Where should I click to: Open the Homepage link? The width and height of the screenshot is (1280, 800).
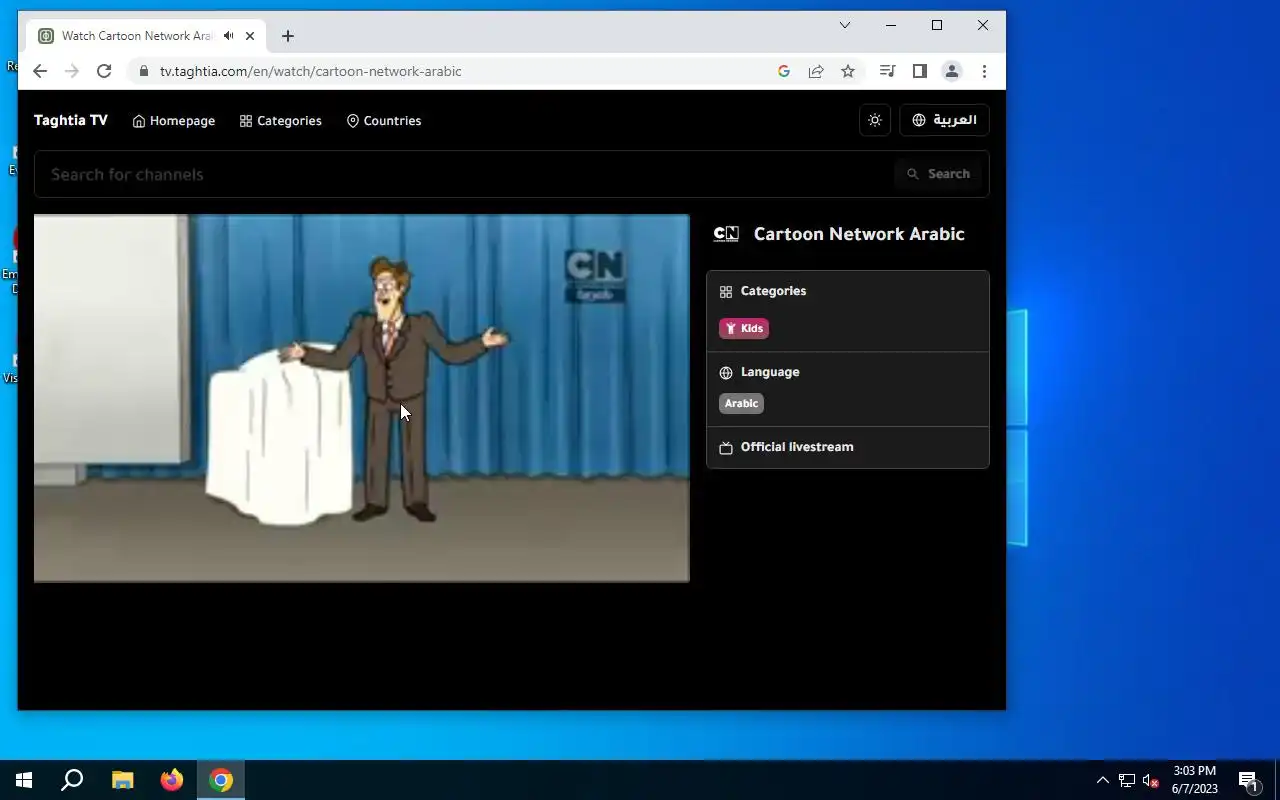coord(174,121)
